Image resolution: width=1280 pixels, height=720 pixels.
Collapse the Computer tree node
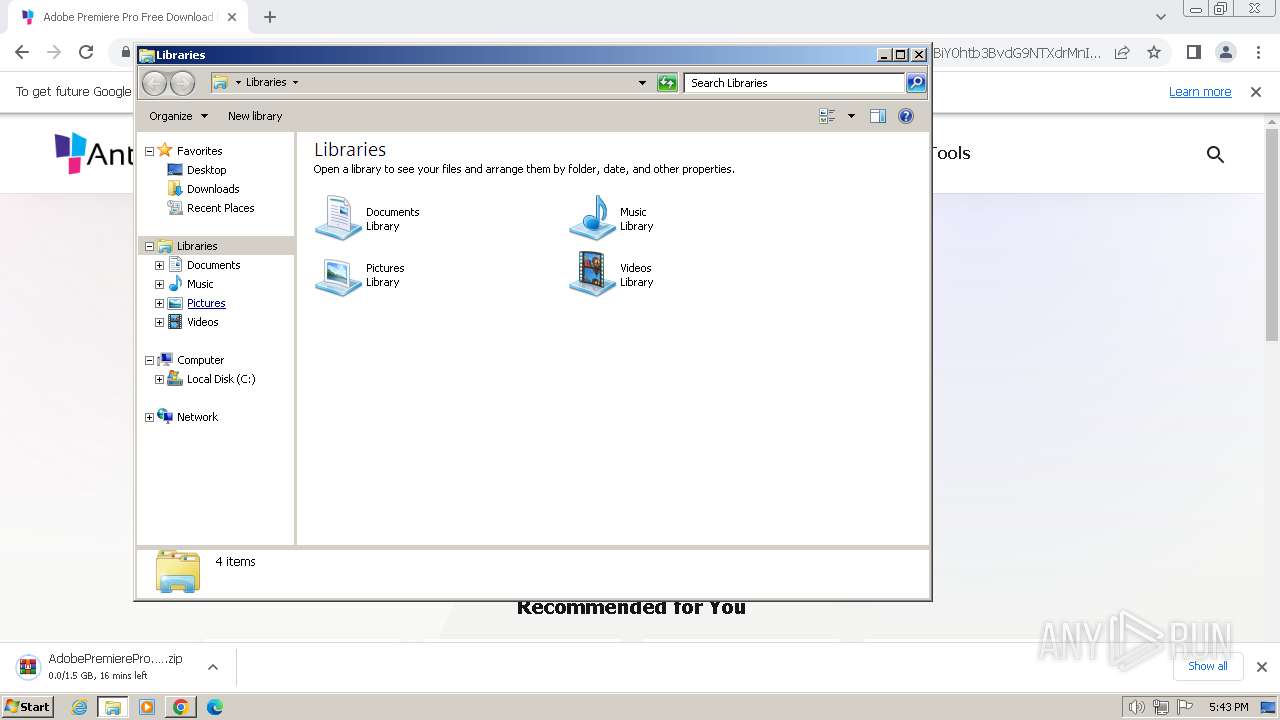click(x=149, y=360)
